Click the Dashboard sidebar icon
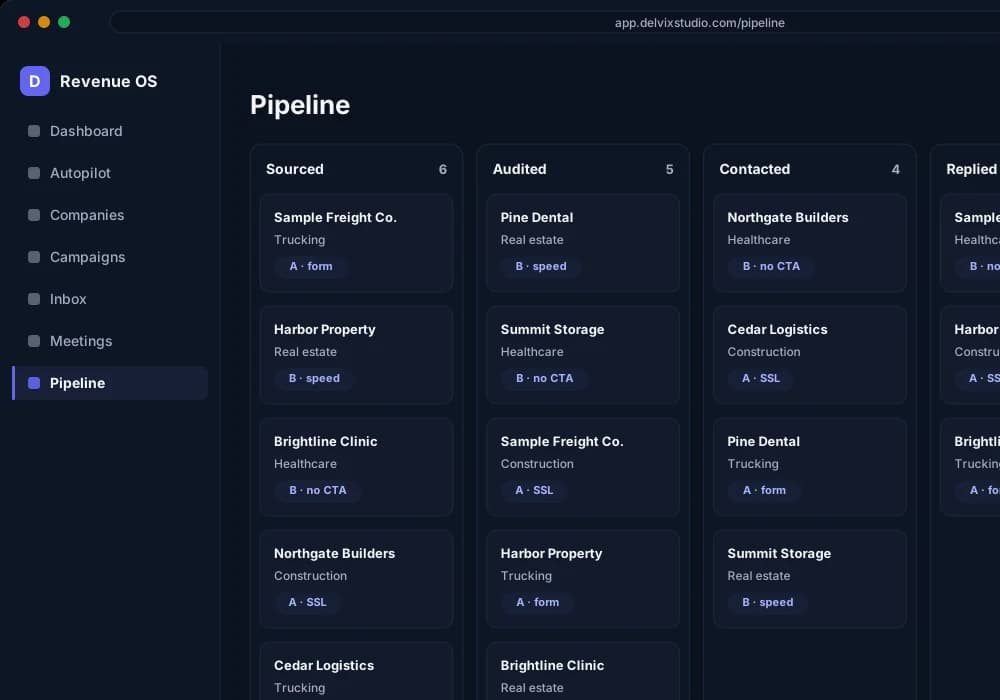This screenshot has width=1000, height=700. pyautogui.click(x=34, y=131)
